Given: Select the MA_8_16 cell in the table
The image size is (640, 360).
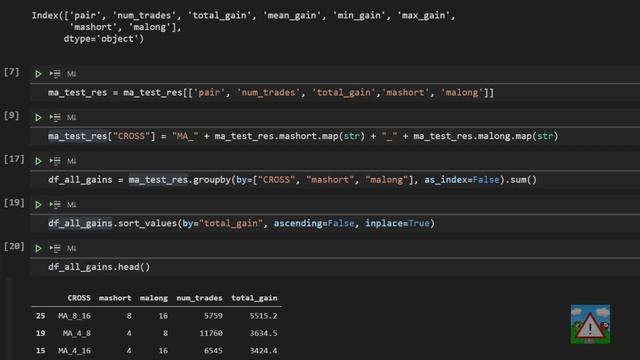Looking at the screenshot, I should [x=75, y=316].
